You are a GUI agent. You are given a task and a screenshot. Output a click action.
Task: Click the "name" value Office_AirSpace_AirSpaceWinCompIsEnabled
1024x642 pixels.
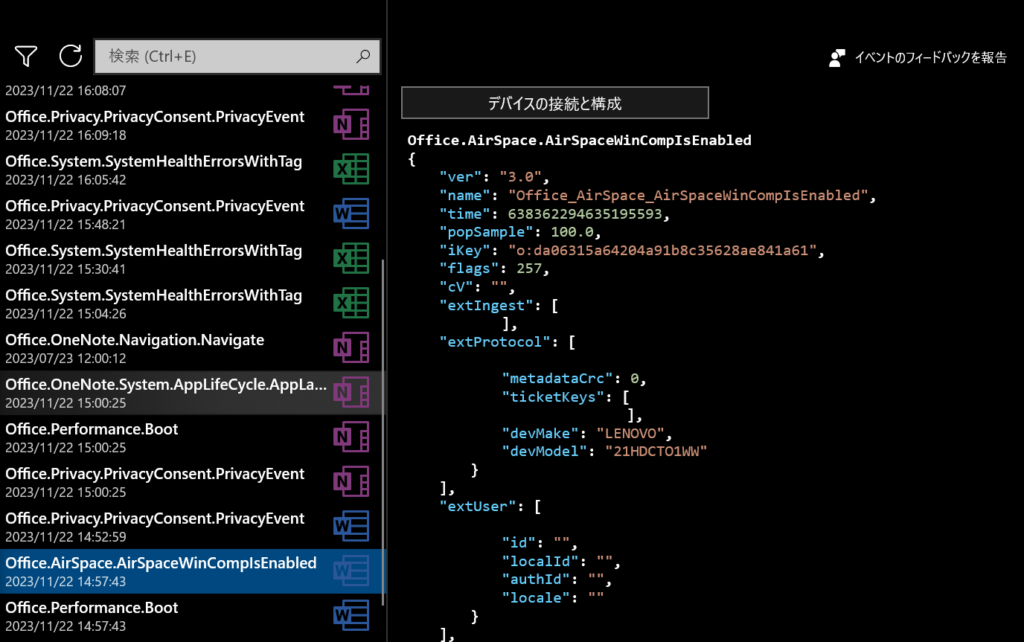tap(688, 195)
